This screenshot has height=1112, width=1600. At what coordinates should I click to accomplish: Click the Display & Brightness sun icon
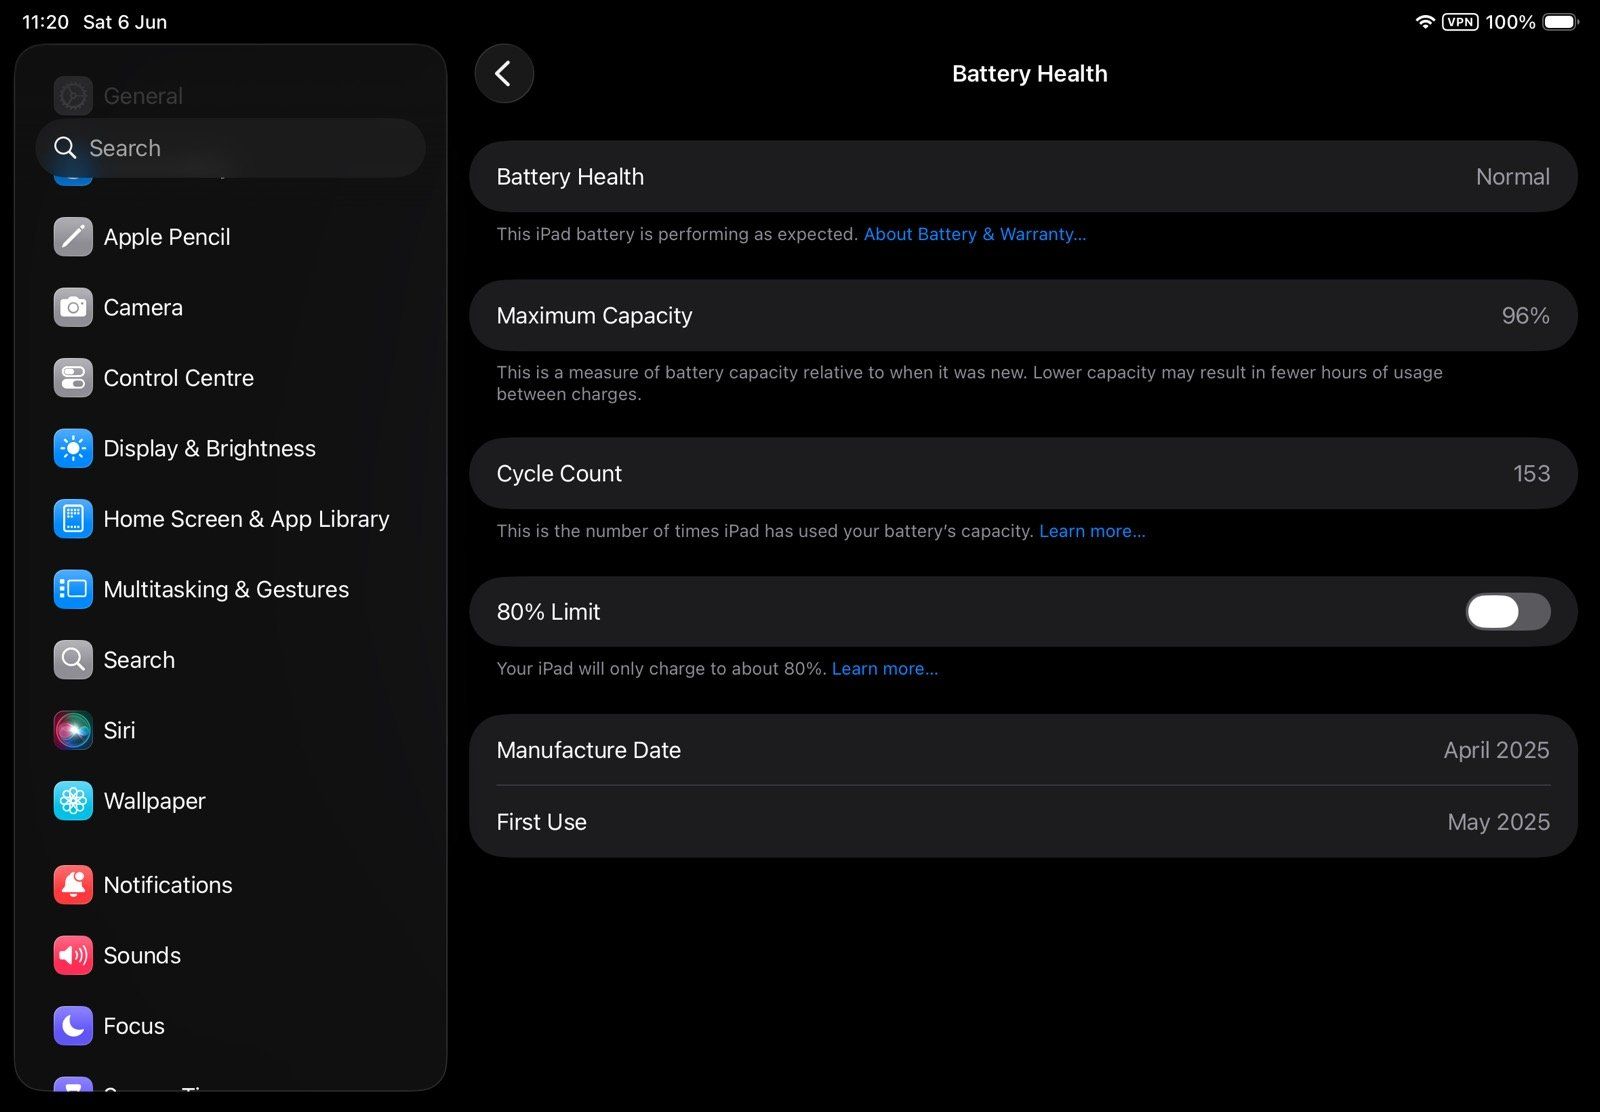[x=73, y=448]
